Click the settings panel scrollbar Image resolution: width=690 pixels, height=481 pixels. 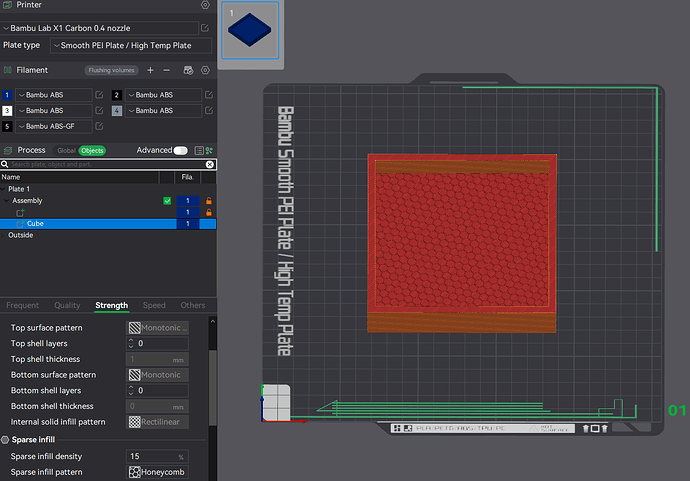(x=213, y=387)
